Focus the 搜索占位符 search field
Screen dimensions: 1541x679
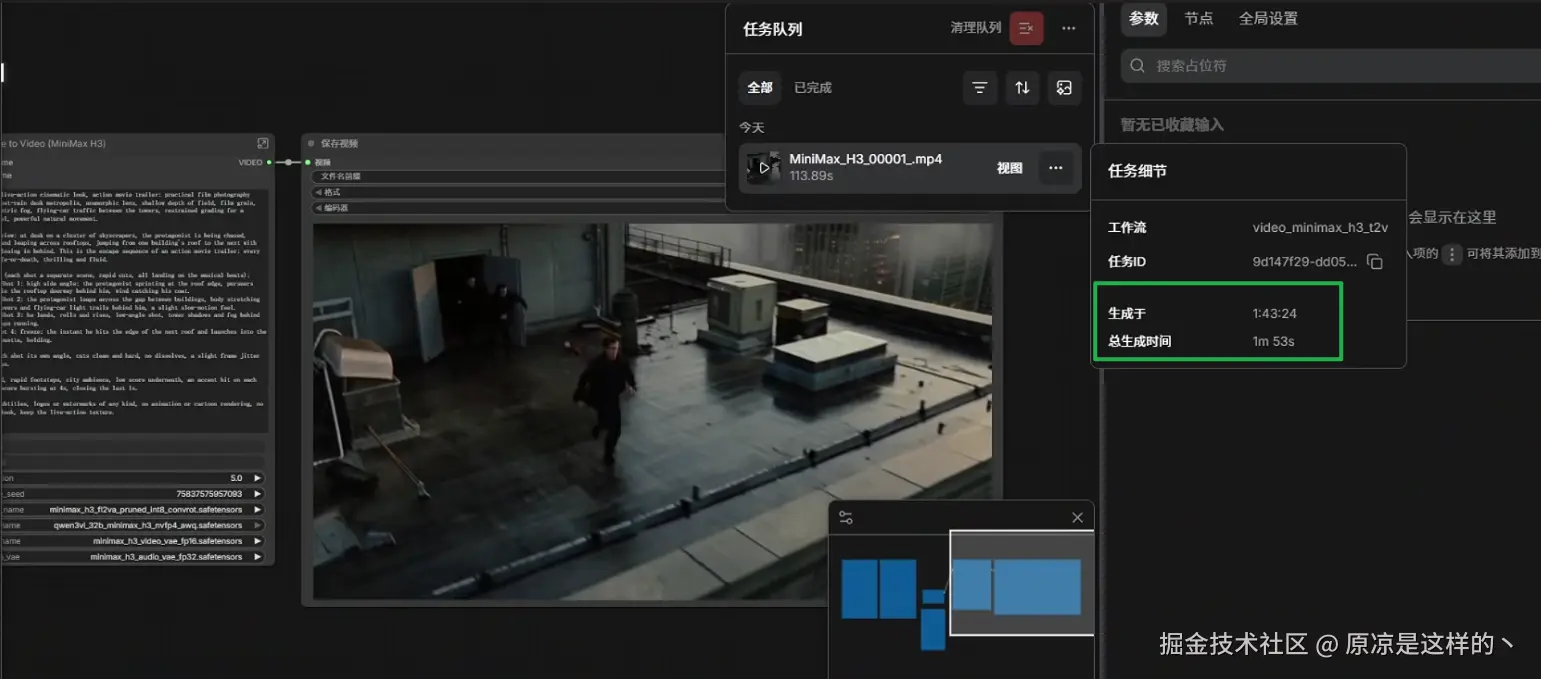click(x=1330, y=65)
